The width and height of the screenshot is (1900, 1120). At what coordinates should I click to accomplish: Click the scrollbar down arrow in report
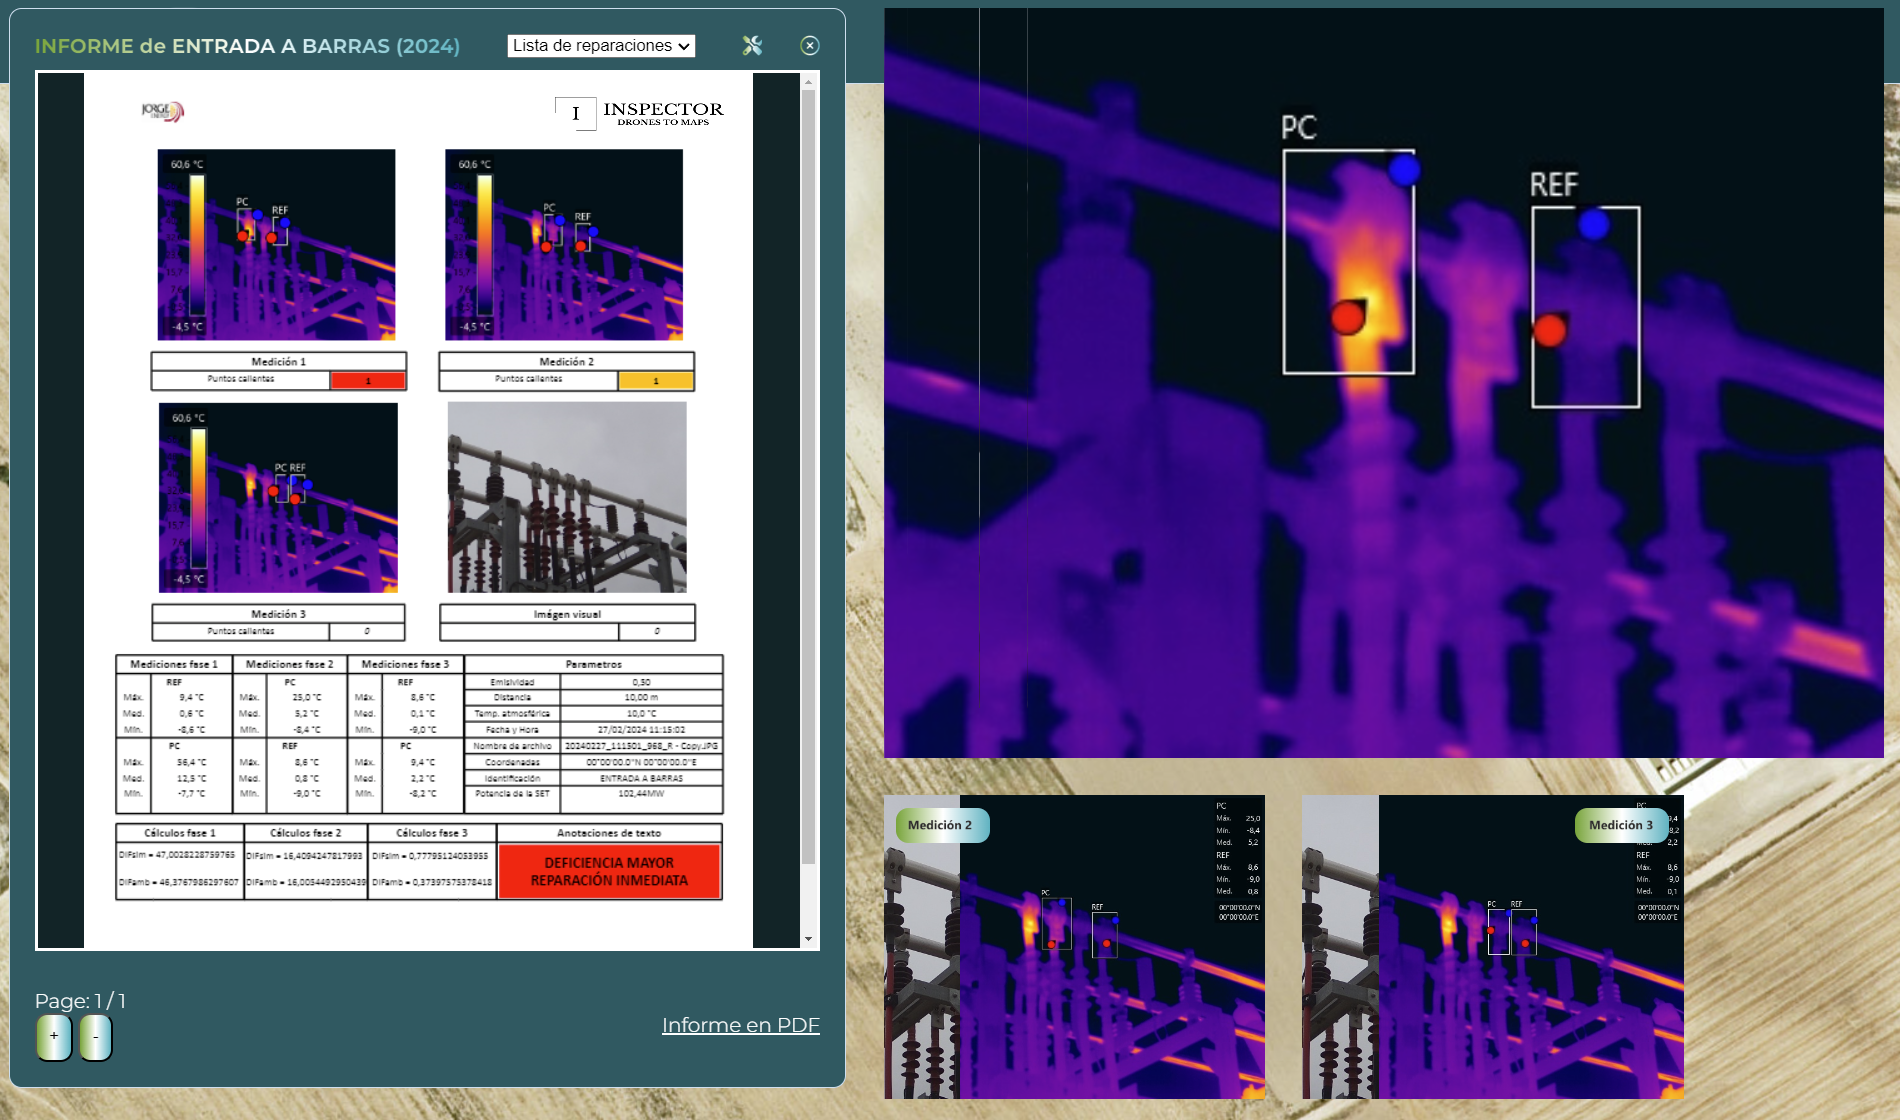[808, 939]
